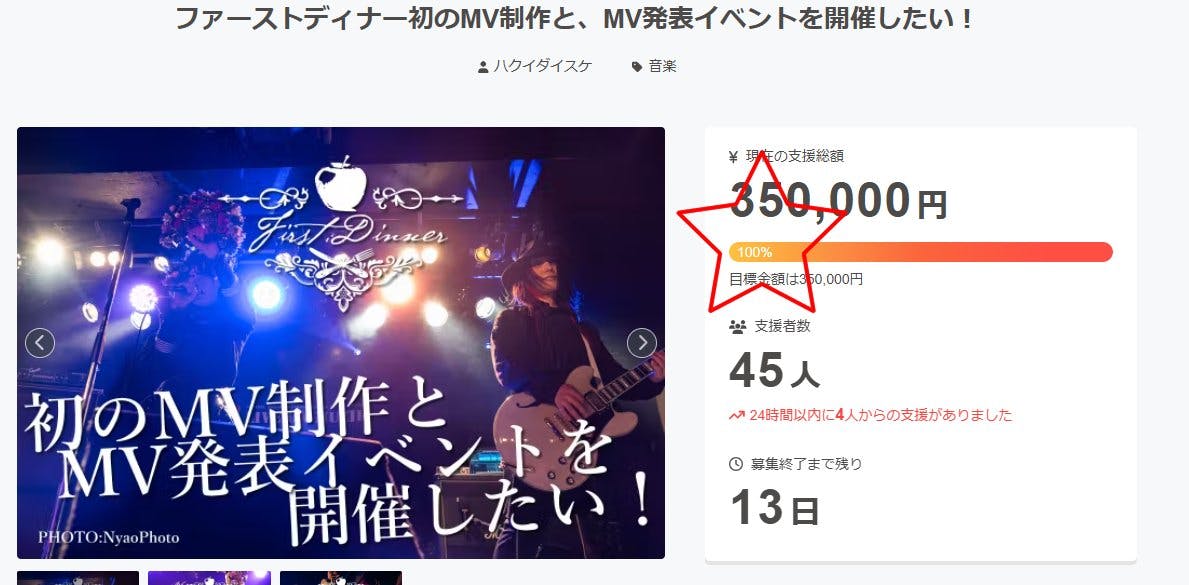Click the 13日 remaining days figure

(774, 508)
